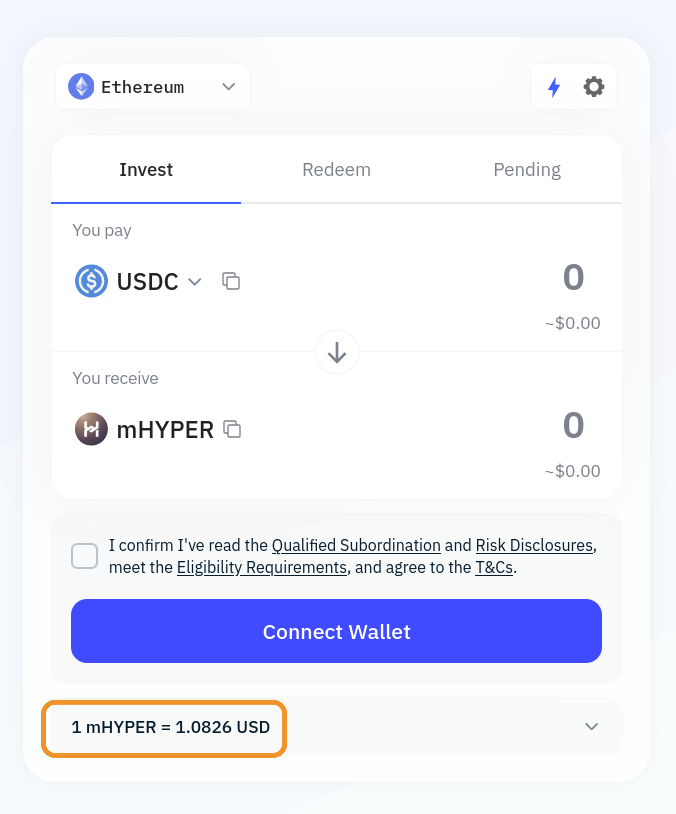Open the Qualified Subordination link
Viewport: 676px width, 814px height.
[356, 546]
